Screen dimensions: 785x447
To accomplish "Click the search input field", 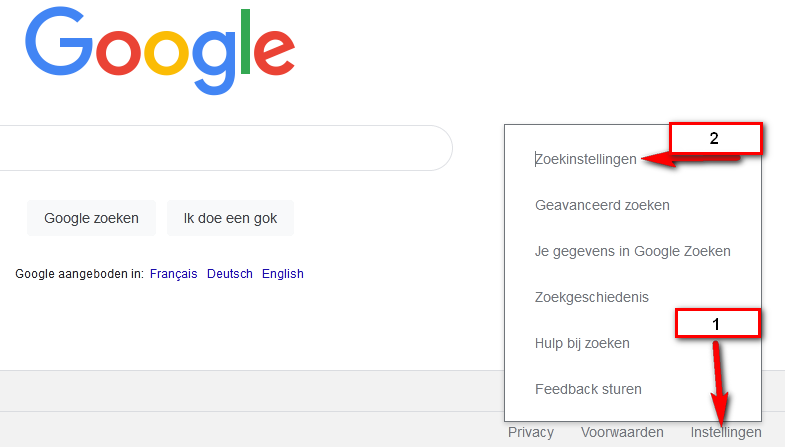I will point(225,148).
